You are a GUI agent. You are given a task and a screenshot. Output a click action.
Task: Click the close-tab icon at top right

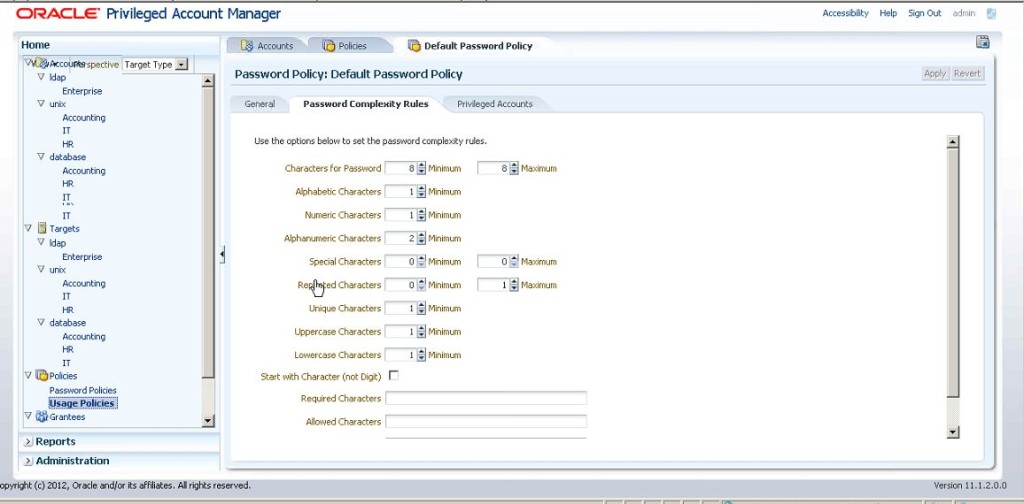(982, 42)
